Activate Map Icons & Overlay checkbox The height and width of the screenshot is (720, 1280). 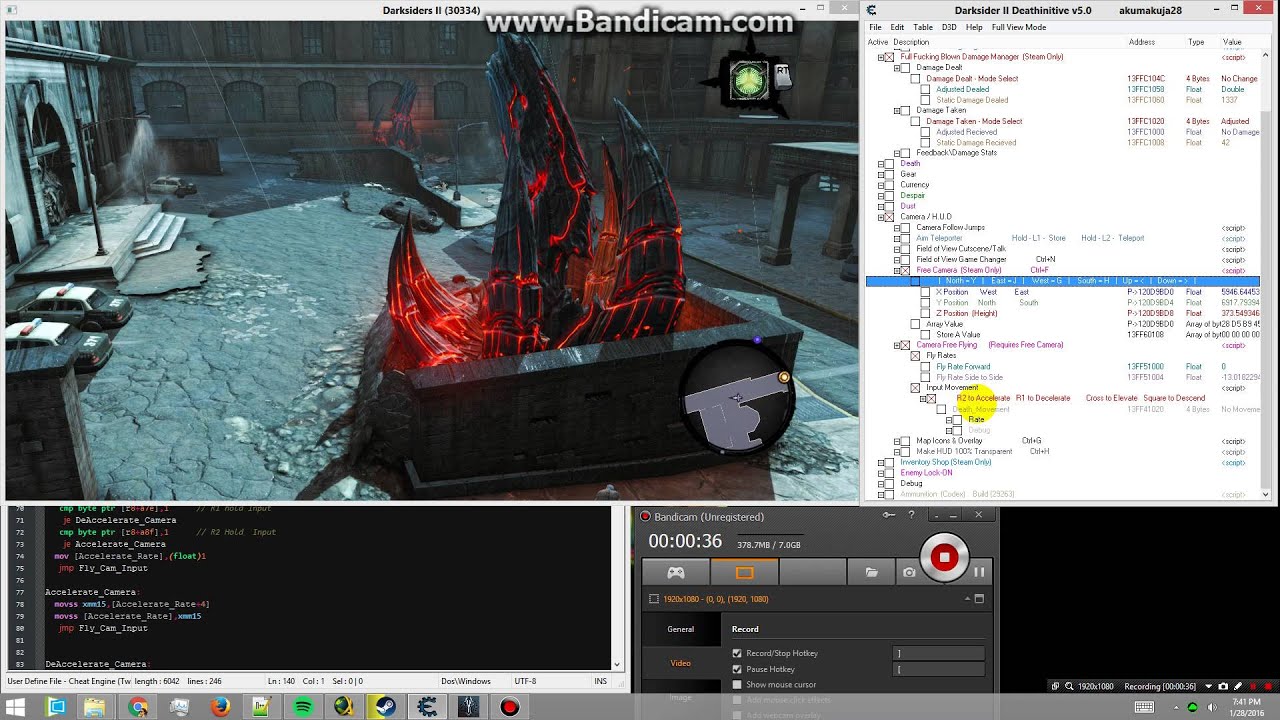point(905,441)
